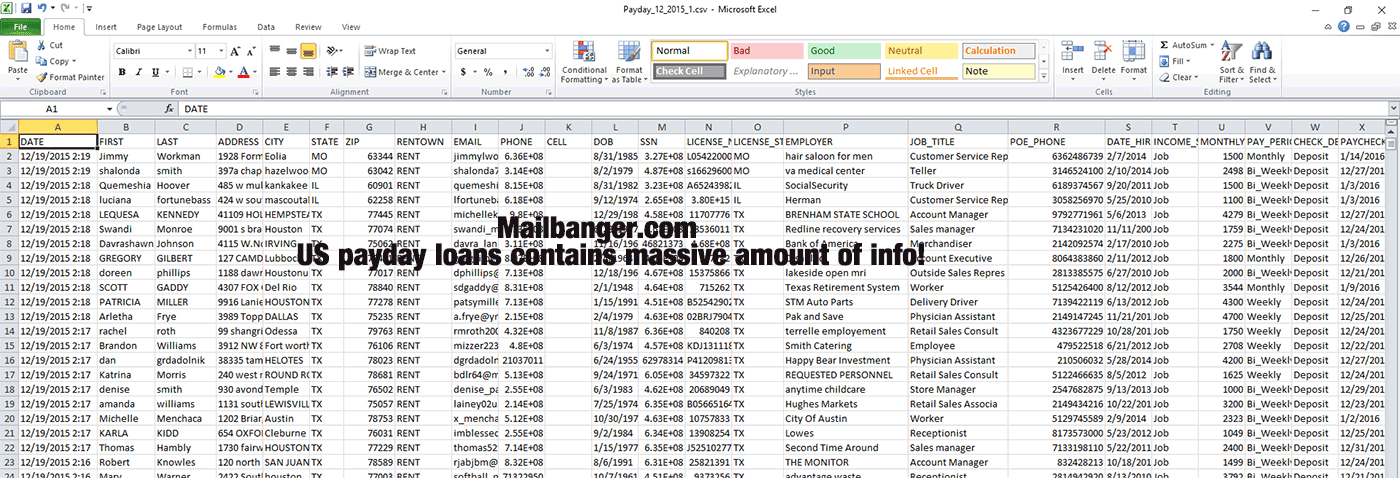Switch to the Formulas tab
The height and width of the screenshot is (478, 1400).
220,27
